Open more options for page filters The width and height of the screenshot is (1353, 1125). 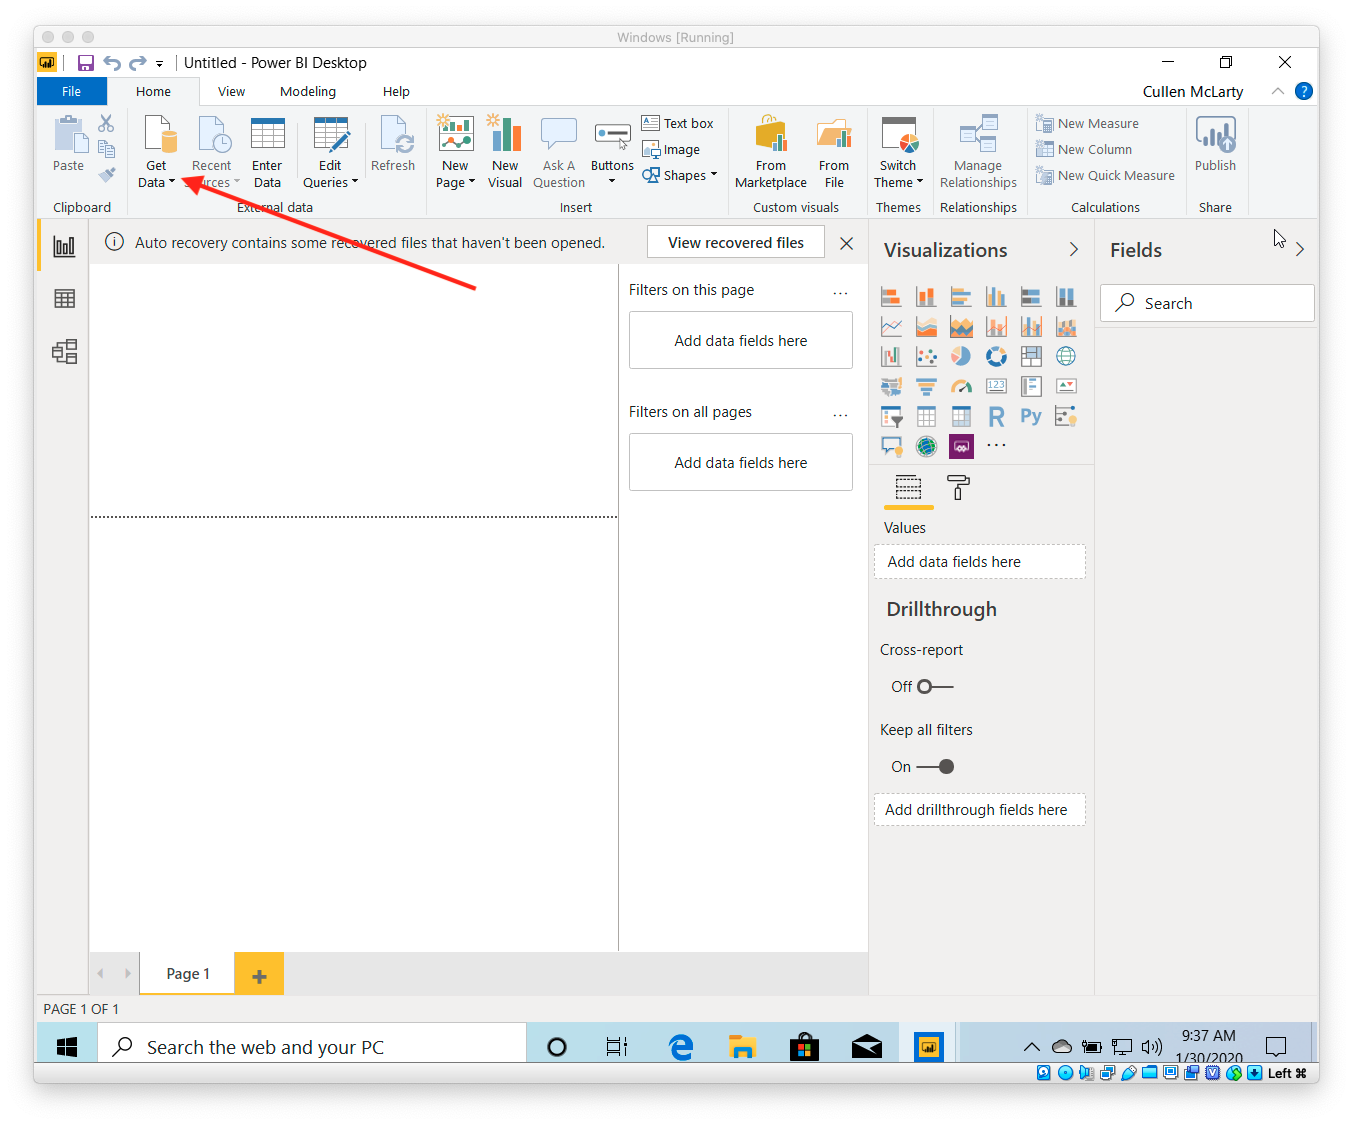840,292
